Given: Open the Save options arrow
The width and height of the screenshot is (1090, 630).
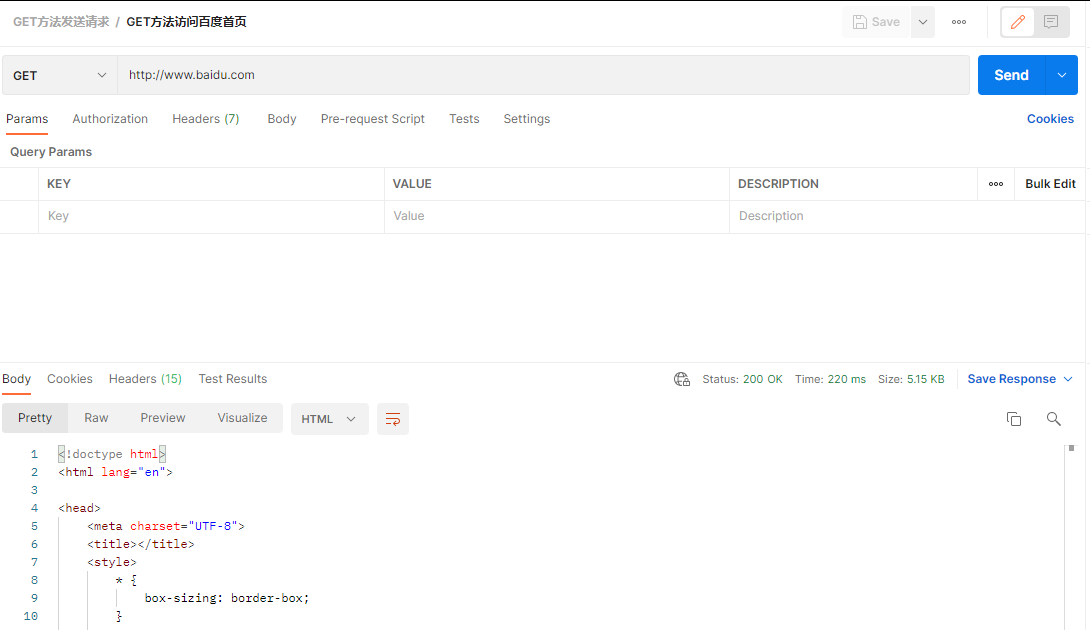Looking at the screenshot, I should [x=922, y=22].
